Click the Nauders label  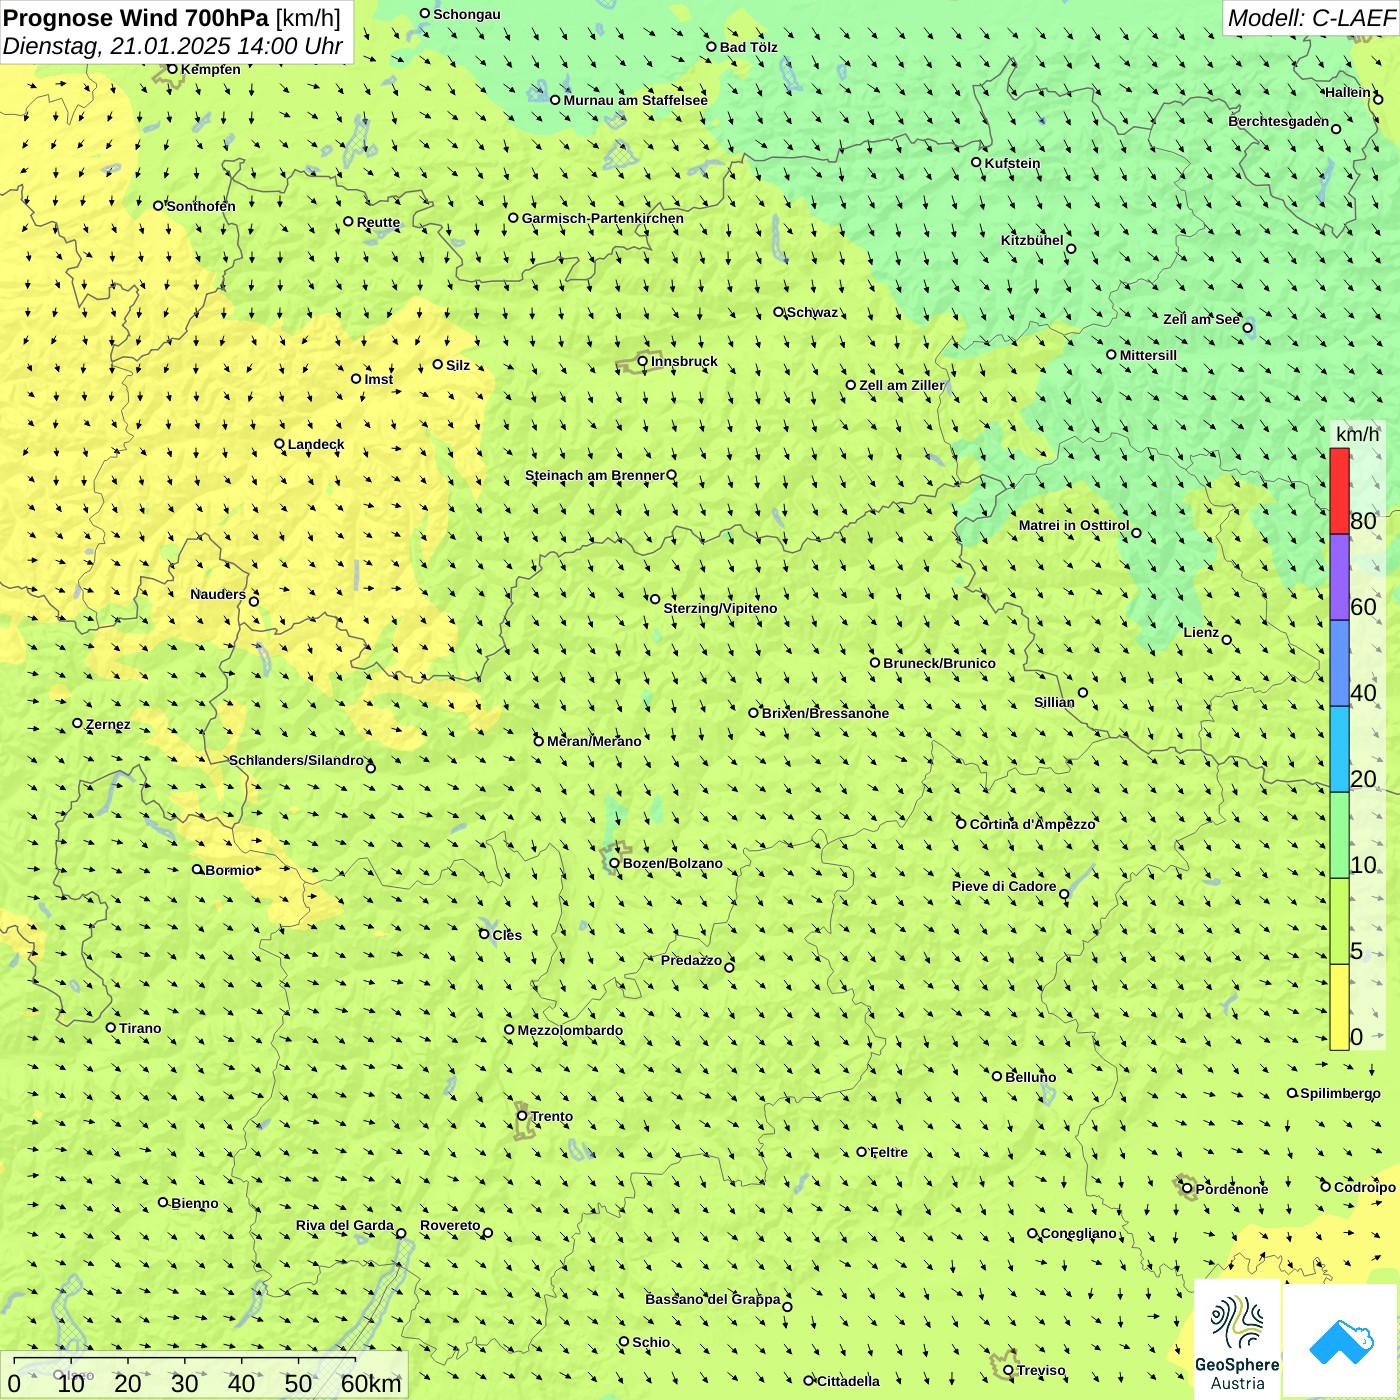click(218, 594)
